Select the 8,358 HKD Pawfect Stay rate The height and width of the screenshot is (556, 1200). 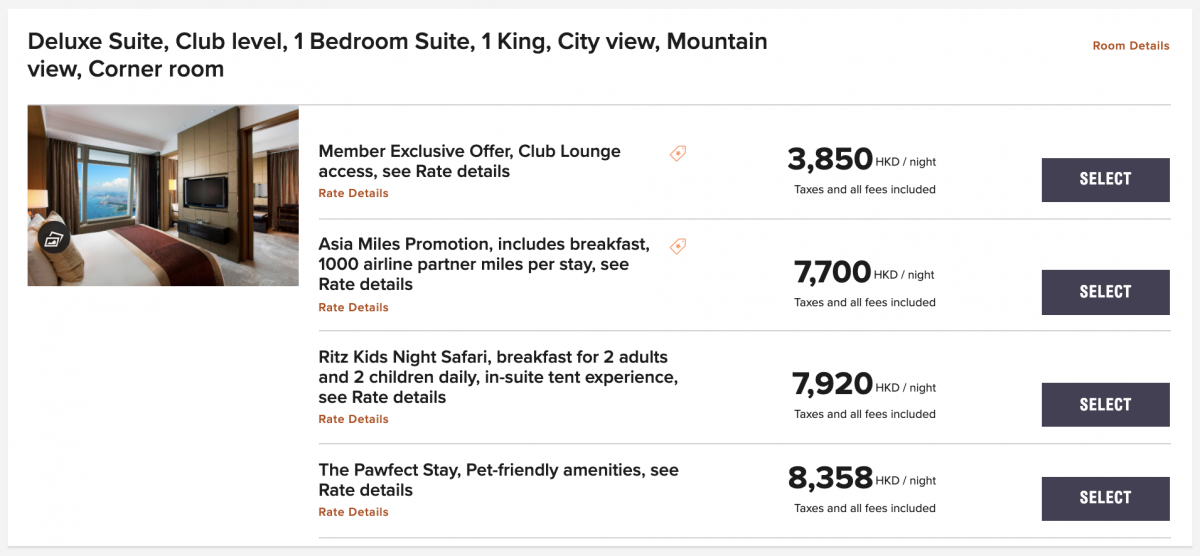1105,498
